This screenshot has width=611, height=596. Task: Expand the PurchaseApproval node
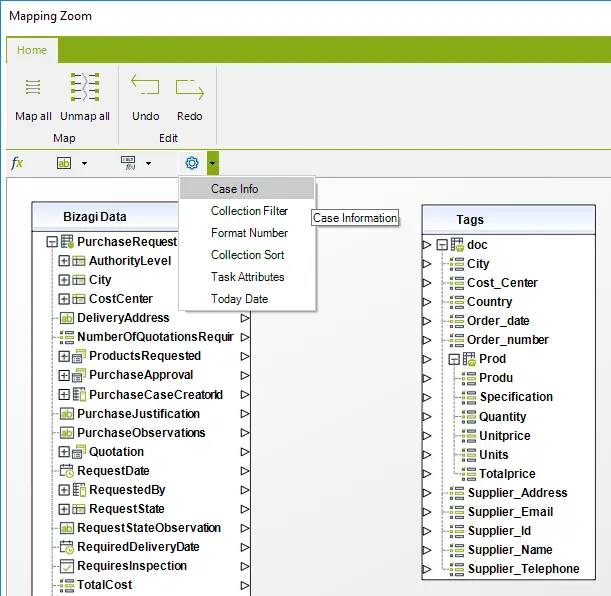[x=64, y=375]
